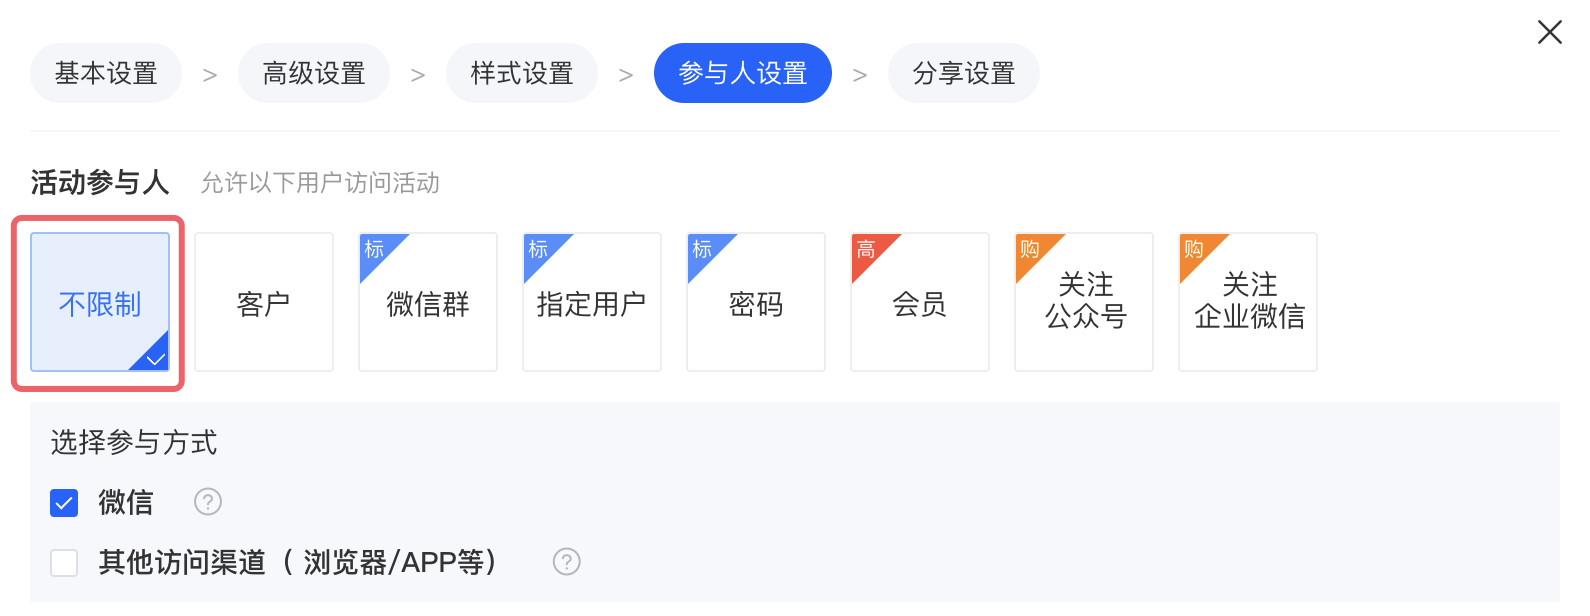
Task: Click the 高 badge on 会员 card
Action: 866,249
